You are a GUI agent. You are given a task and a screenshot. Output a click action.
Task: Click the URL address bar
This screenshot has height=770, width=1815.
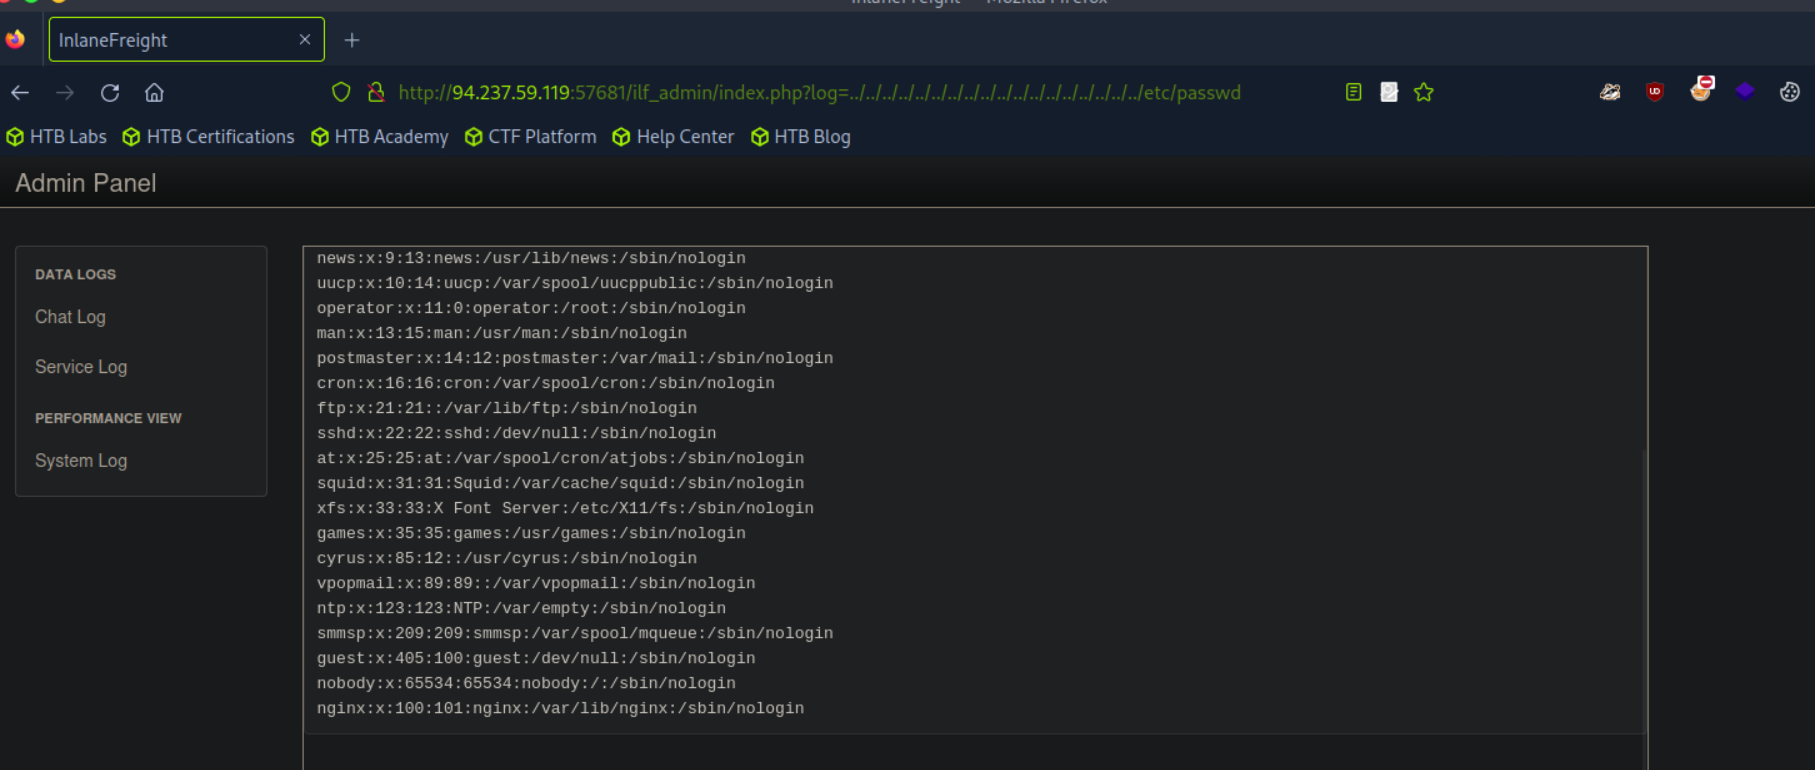[820, 93]
